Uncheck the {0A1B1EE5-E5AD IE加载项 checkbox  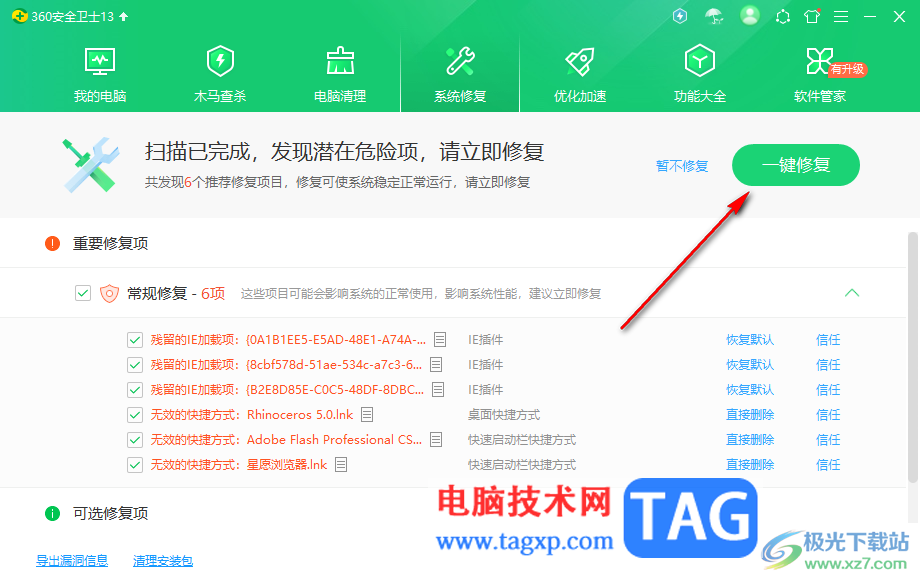tap(135, 340)
